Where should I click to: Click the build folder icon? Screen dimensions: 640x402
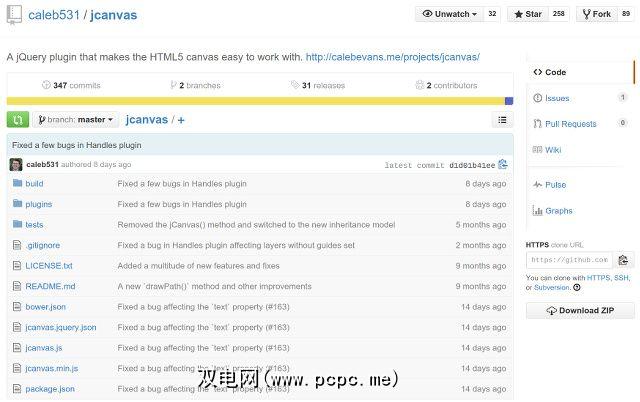[17, 183]
